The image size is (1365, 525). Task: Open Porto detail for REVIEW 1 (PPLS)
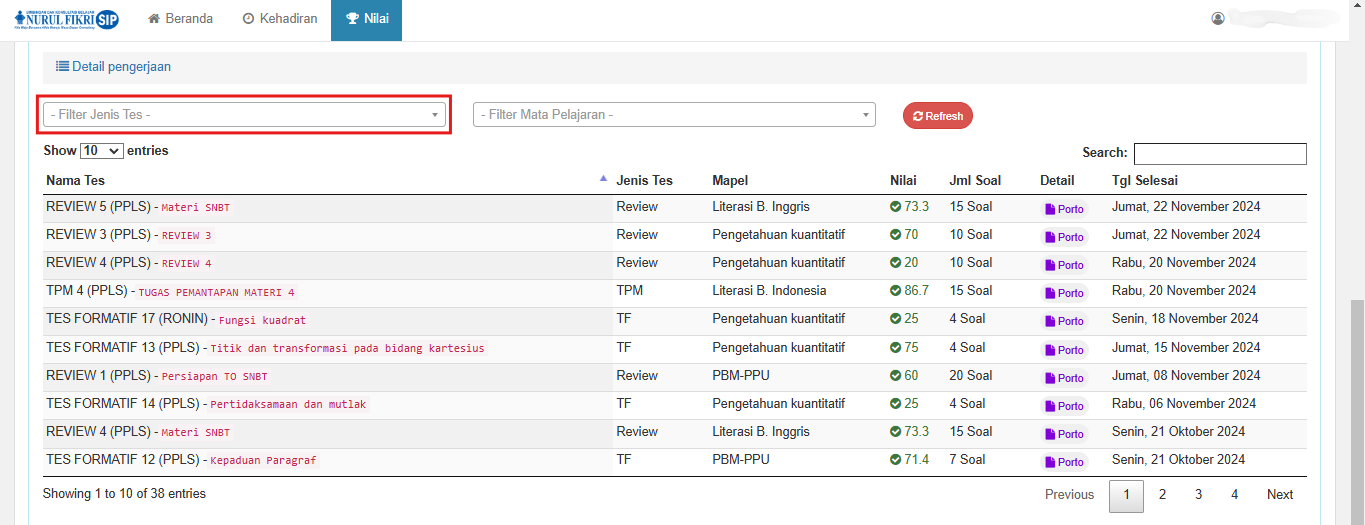(1064, 378)
